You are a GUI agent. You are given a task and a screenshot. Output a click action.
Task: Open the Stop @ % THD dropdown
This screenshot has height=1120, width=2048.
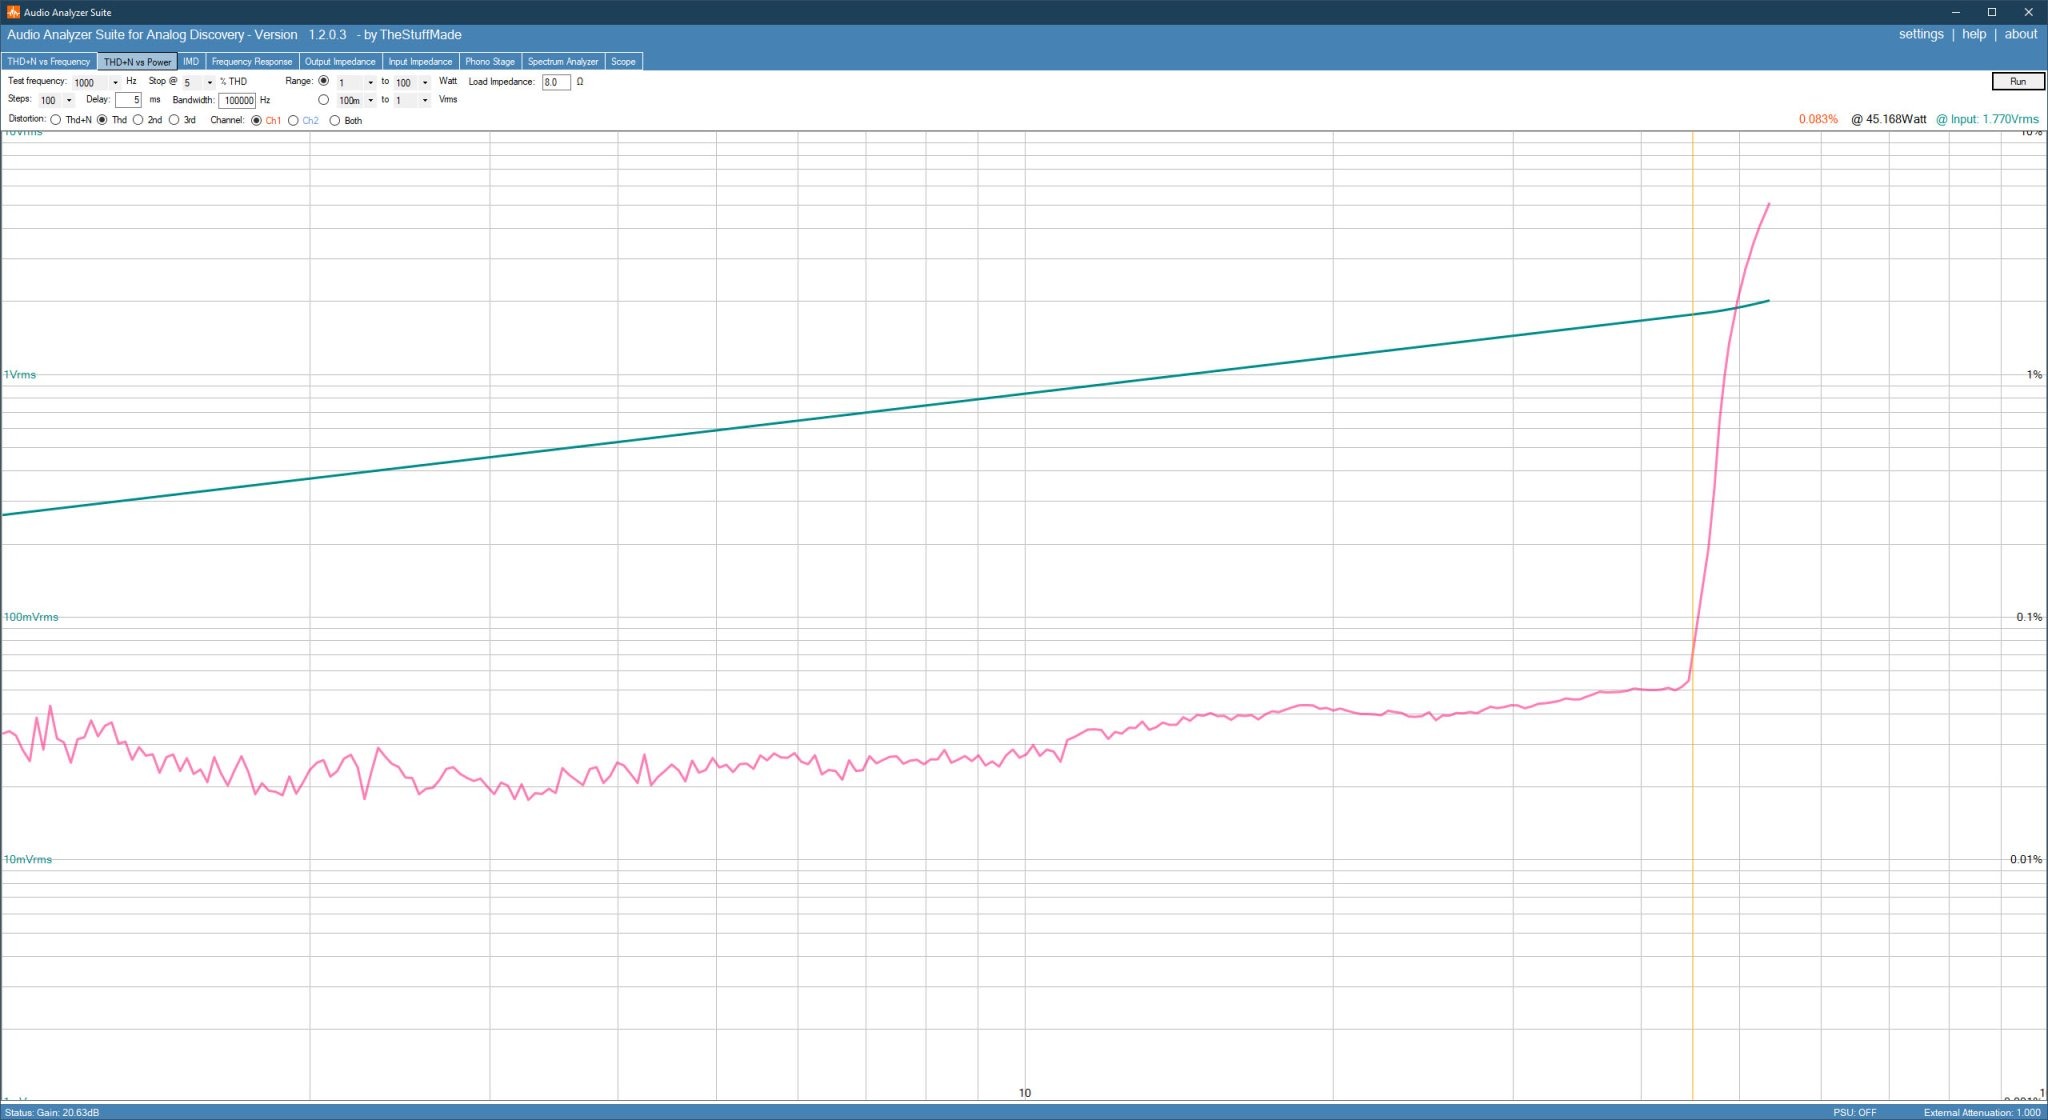click(209, 82)
